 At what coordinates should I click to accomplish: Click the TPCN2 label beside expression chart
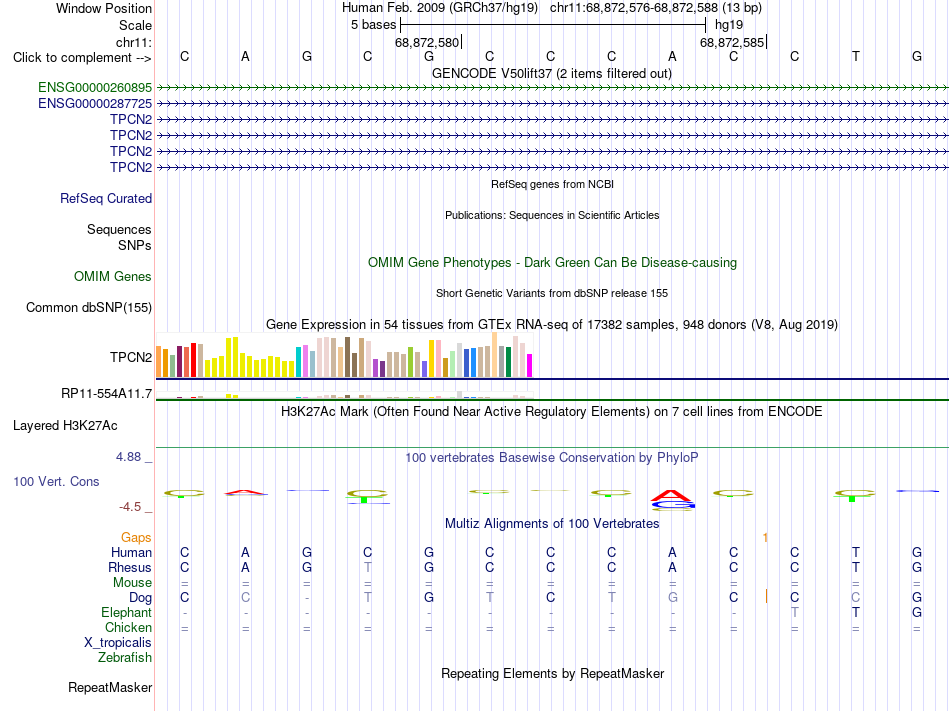(131, 357)
